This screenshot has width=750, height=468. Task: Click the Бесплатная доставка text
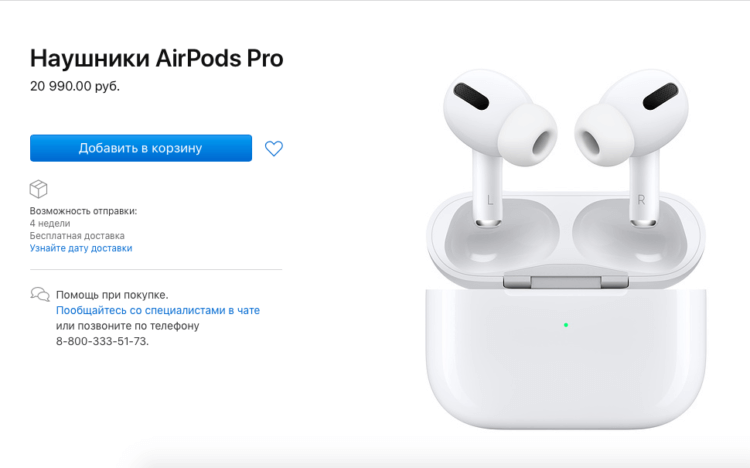[77, 235]
